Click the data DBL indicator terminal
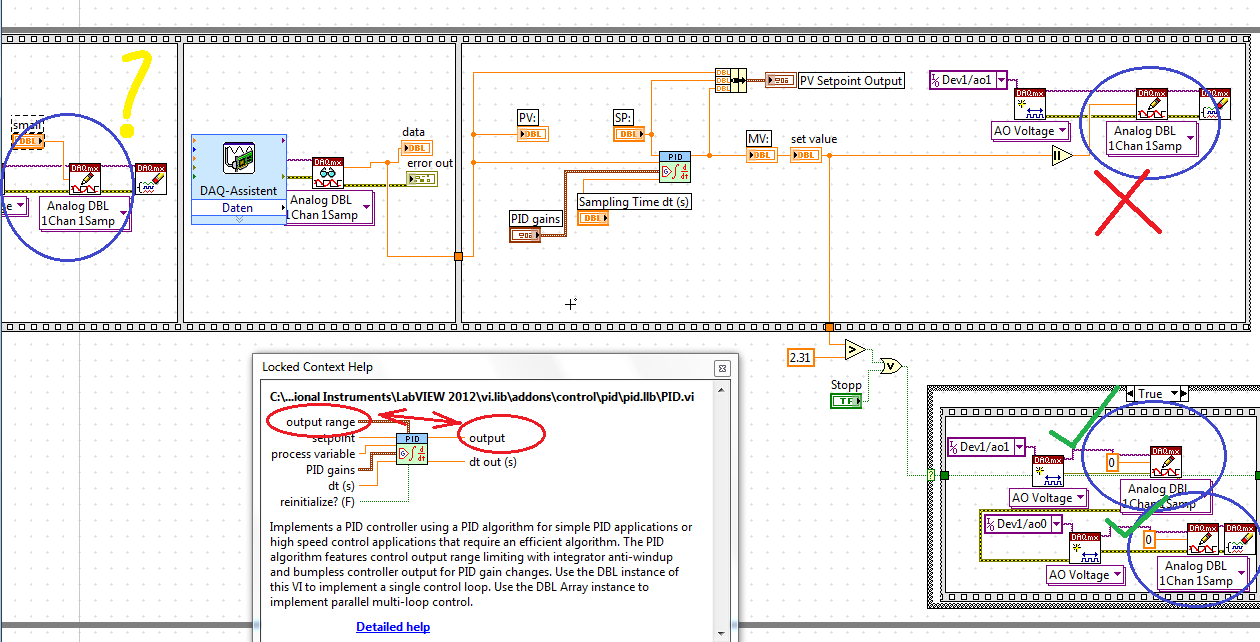1260x642 pixels. click(x=416, y=148)
